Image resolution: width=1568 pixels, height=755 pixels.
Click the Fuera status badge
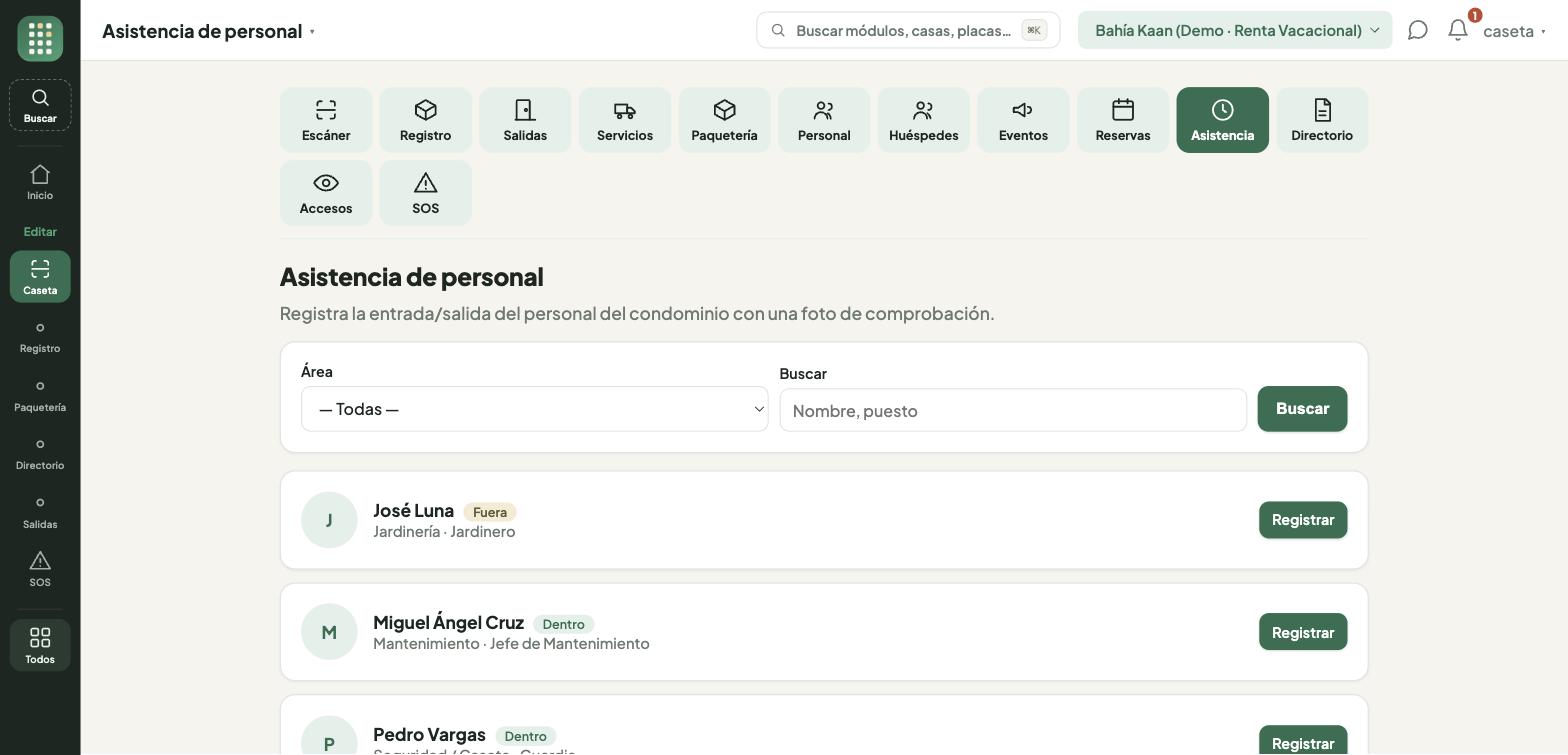[x=490, y=512]
